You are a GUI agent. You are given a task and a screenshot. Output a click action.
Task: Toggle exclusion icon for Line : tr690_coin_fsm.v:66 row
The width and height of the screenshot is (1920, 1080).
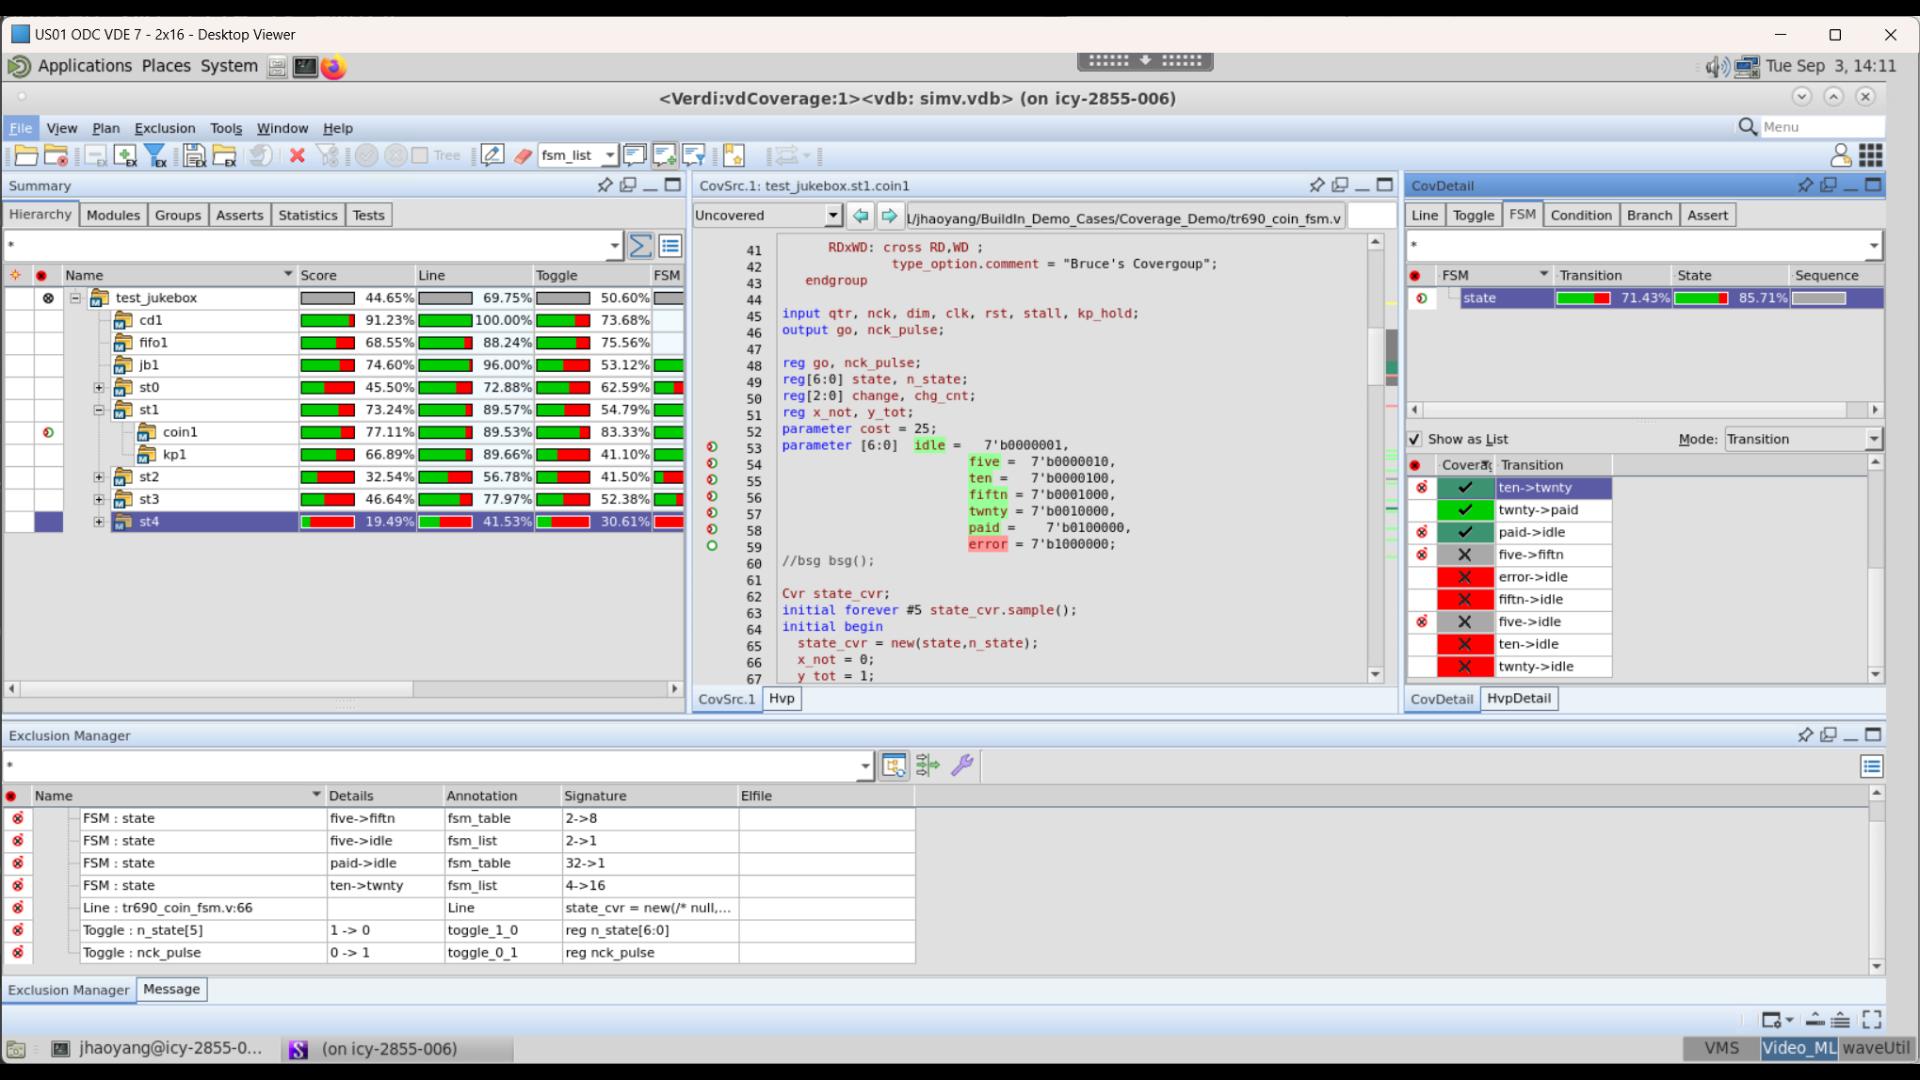(17, 907)
